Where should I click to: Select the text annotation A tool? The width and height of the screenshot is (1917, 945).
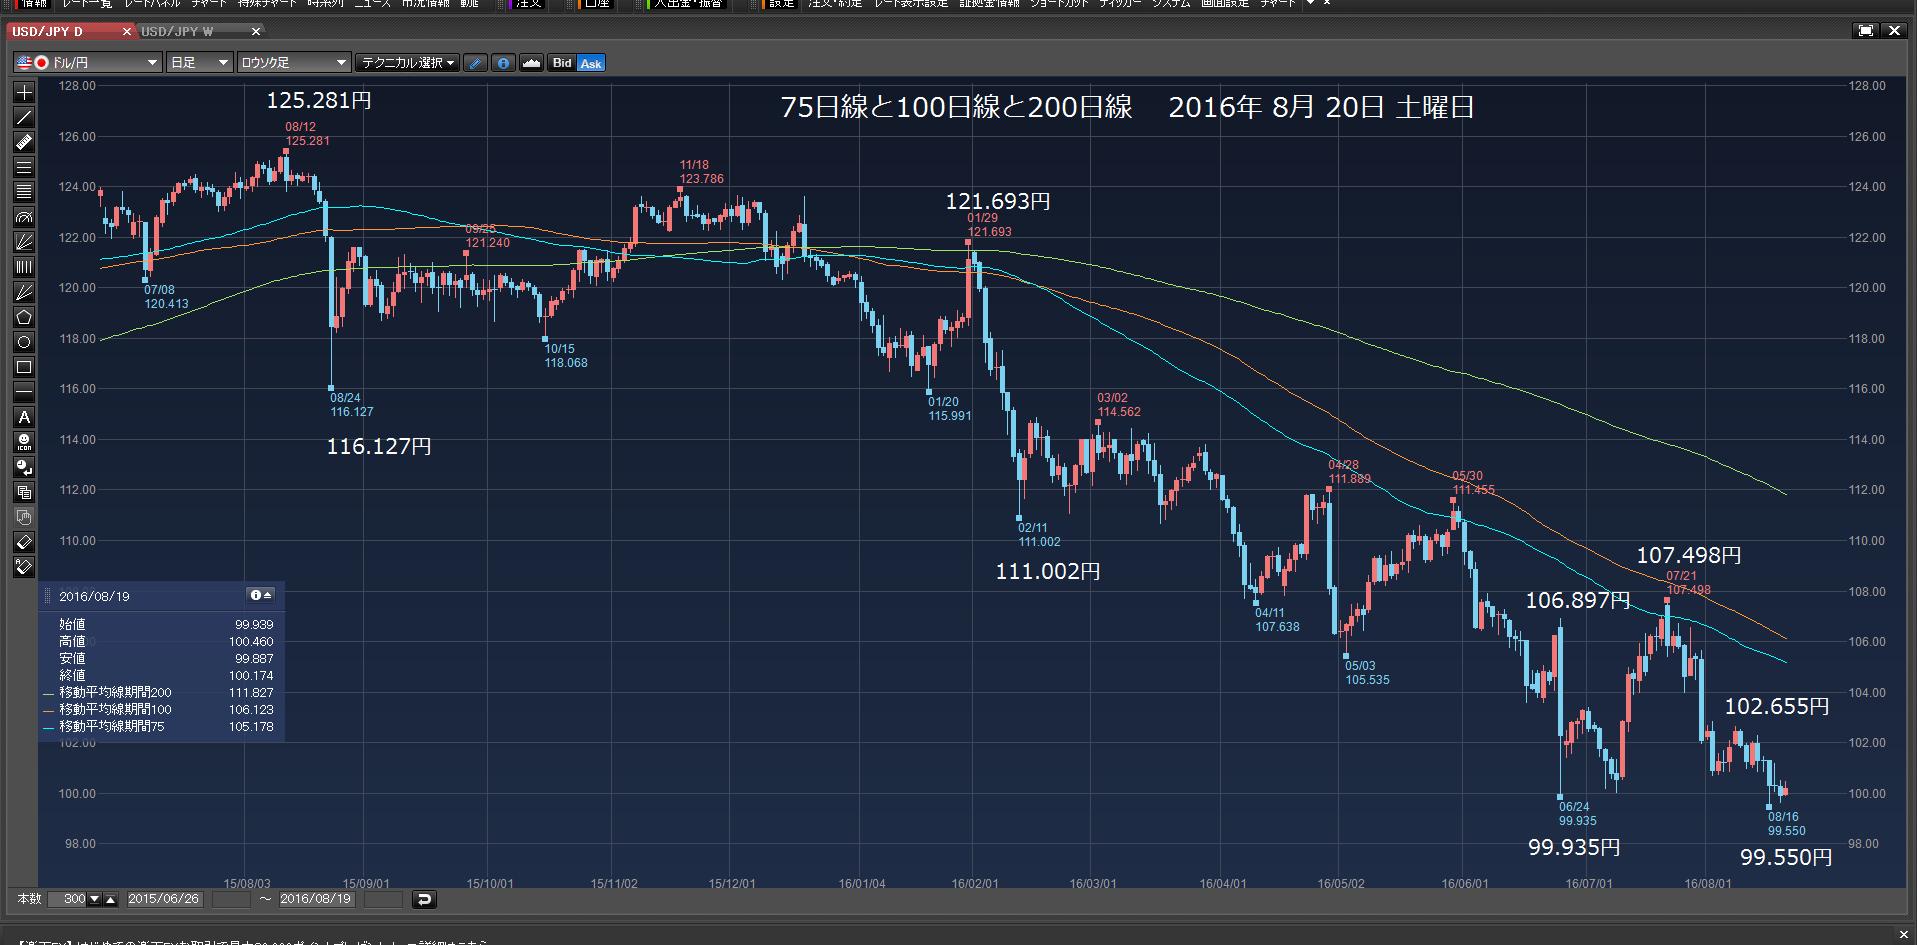(x=24, y=417)
